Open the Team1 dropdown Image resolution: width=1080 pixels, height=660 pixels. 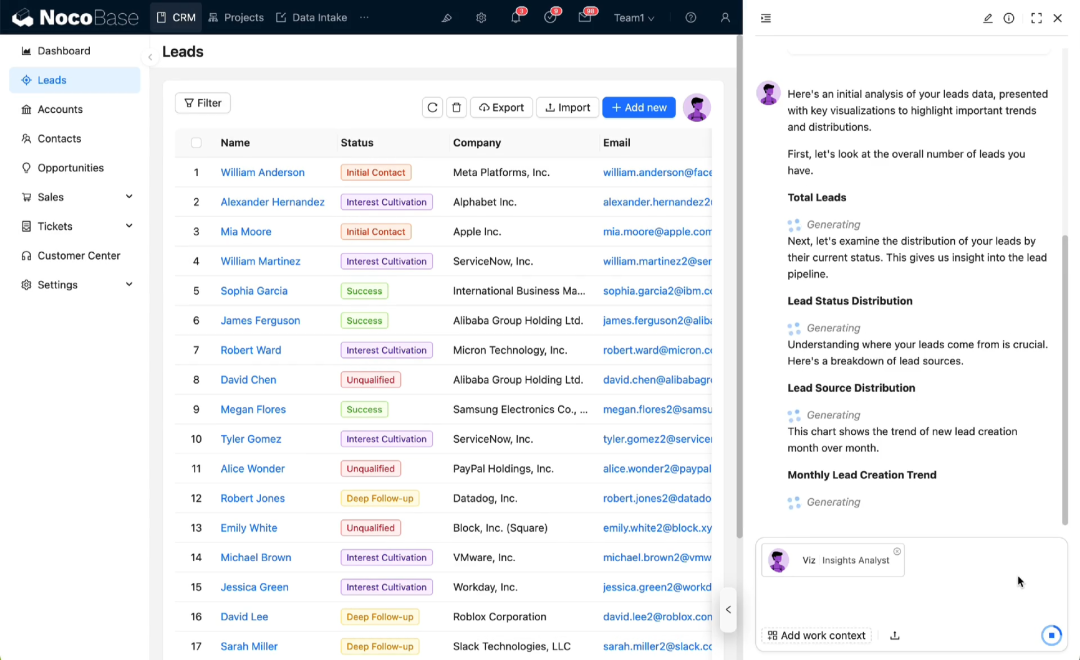click(634, 18)
